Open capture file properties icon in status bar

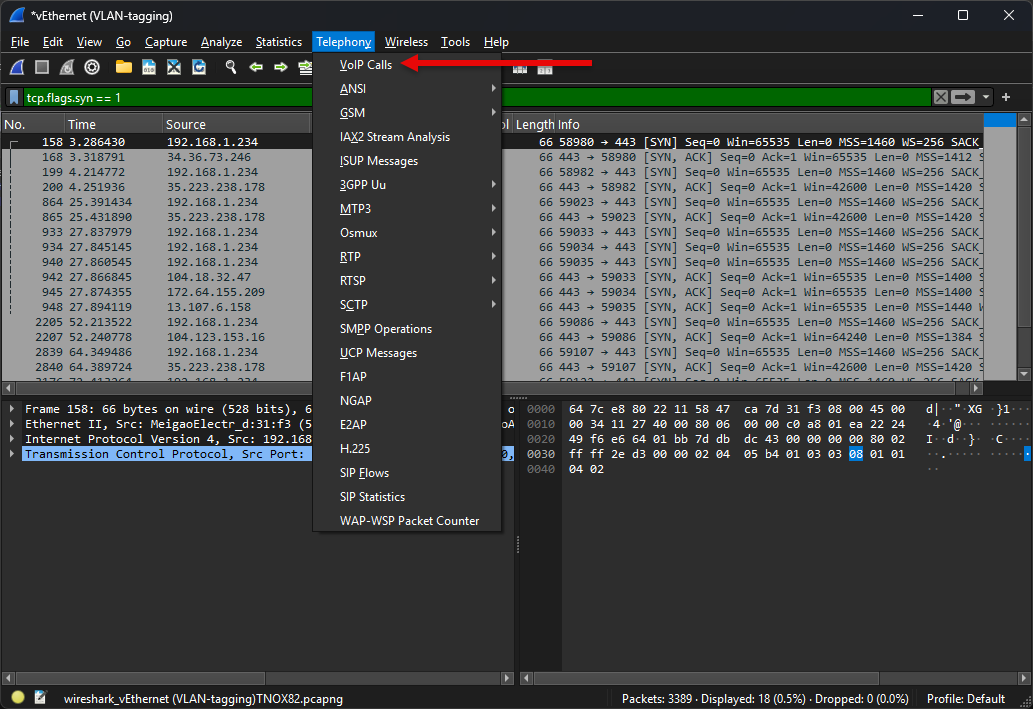[41, 697]
